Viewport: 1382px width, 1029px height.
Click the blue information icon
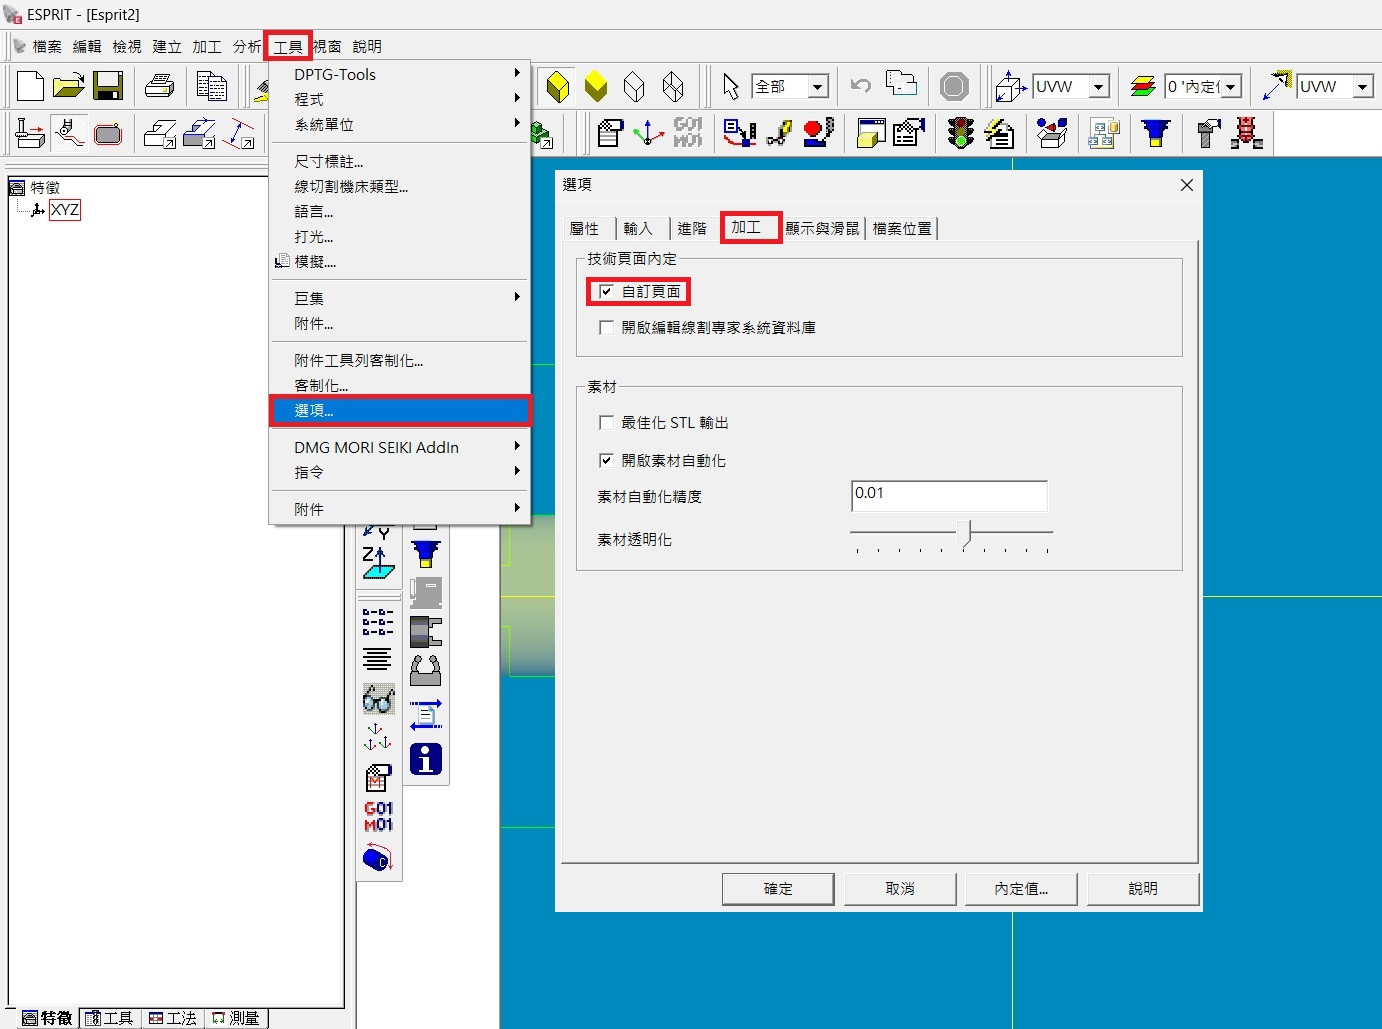426,759
